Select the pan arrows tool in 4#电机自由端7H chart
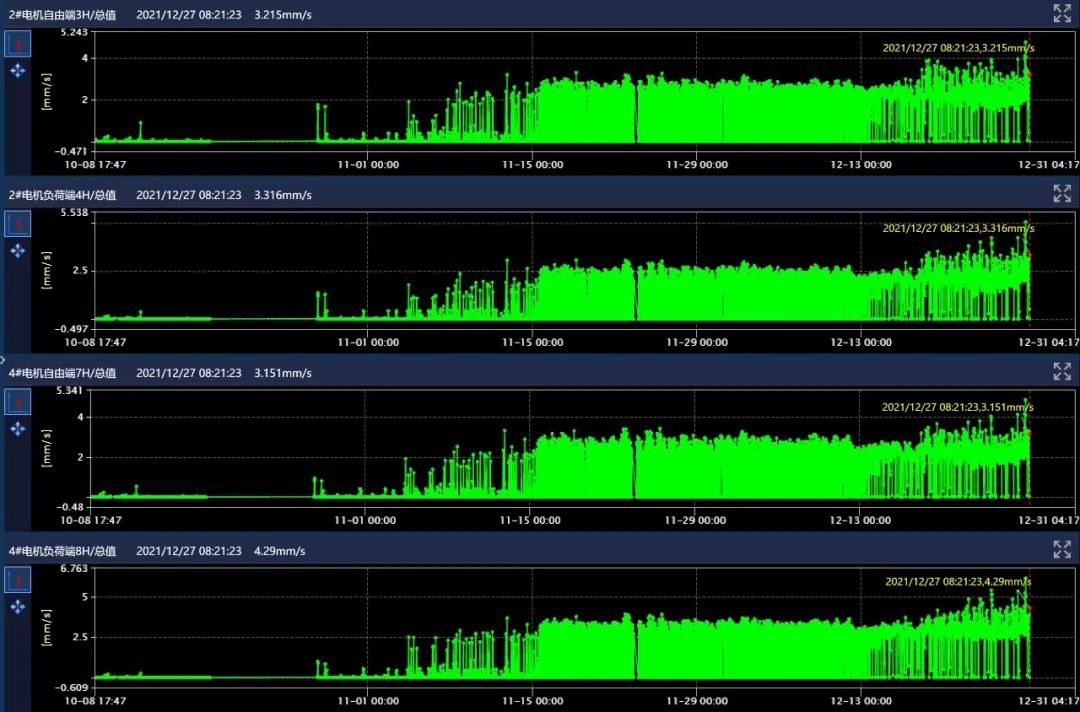Screen dimensions: 1080x712 18,429
